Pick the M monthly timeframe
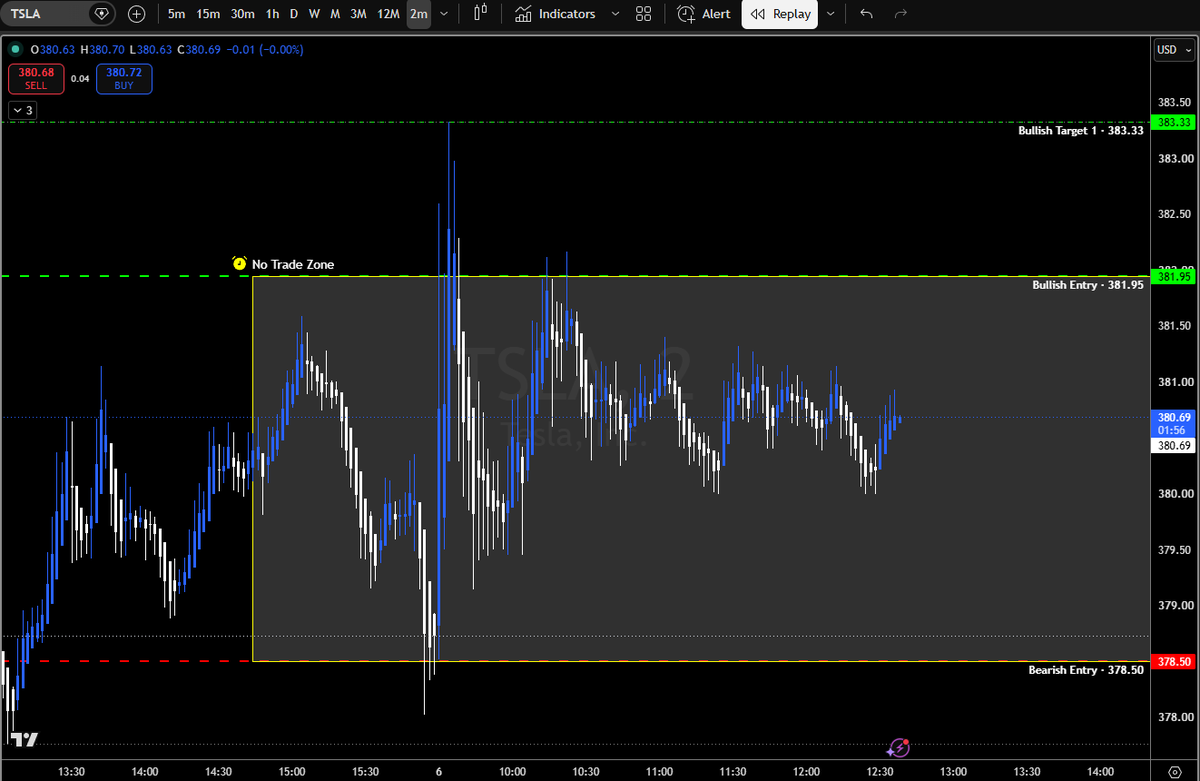The image size is (1200, 781). coord(334,14)
